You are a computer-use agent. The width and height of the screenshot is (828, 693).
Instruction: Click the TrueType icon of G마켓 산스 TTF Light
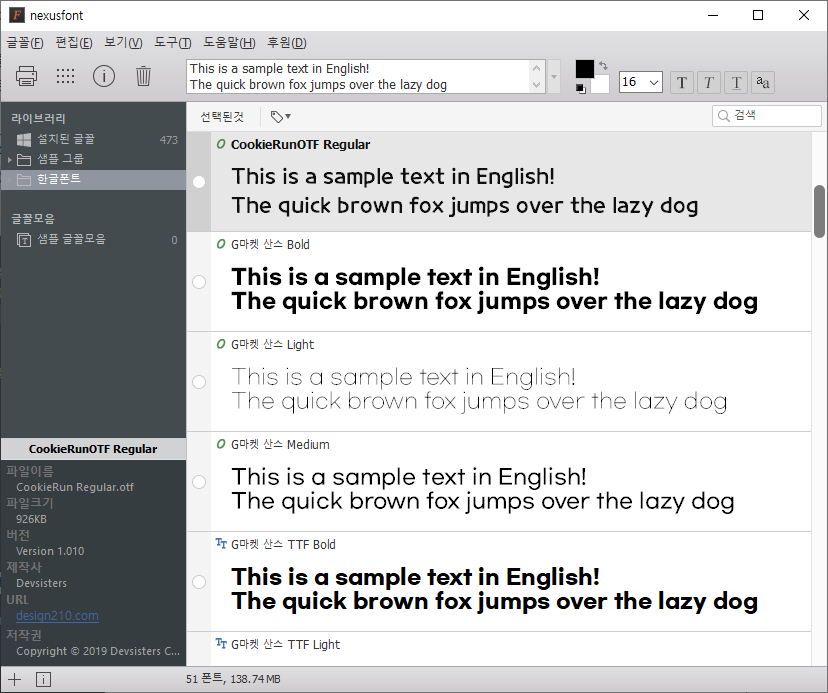point(221,643)
